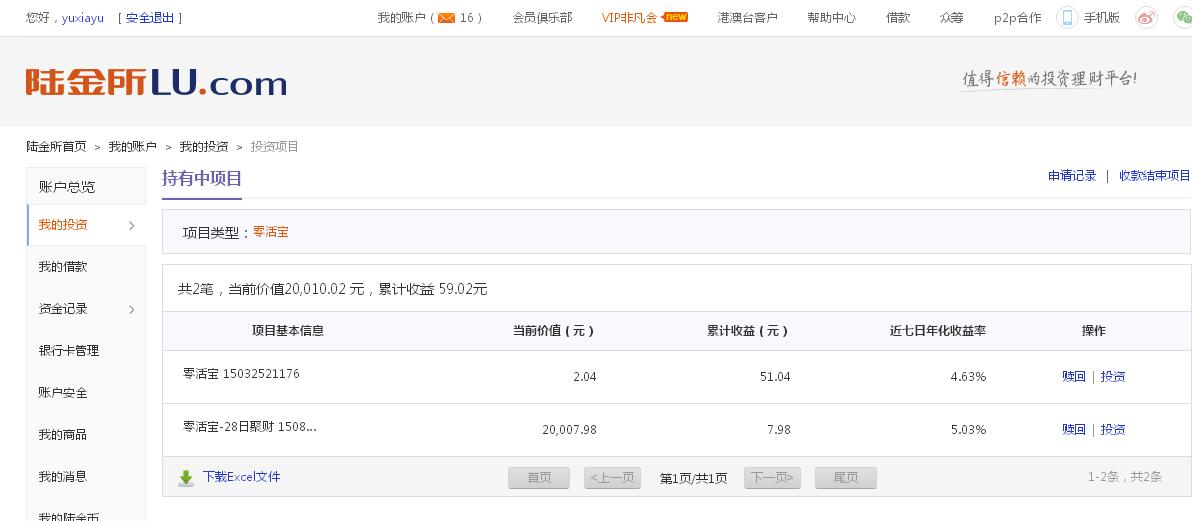Click 下载Excel文件 link
Image resolution: width=1192 pixels, height=521 pixels.
(242, 477)
